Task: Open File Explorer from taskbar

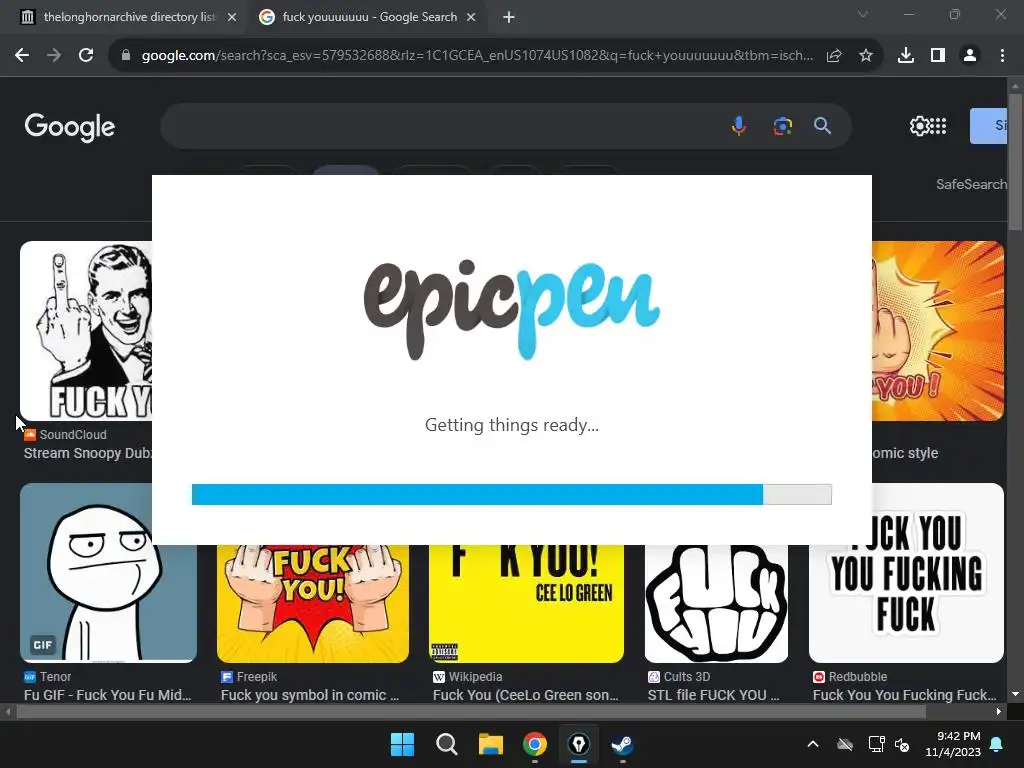Action: 490,744
